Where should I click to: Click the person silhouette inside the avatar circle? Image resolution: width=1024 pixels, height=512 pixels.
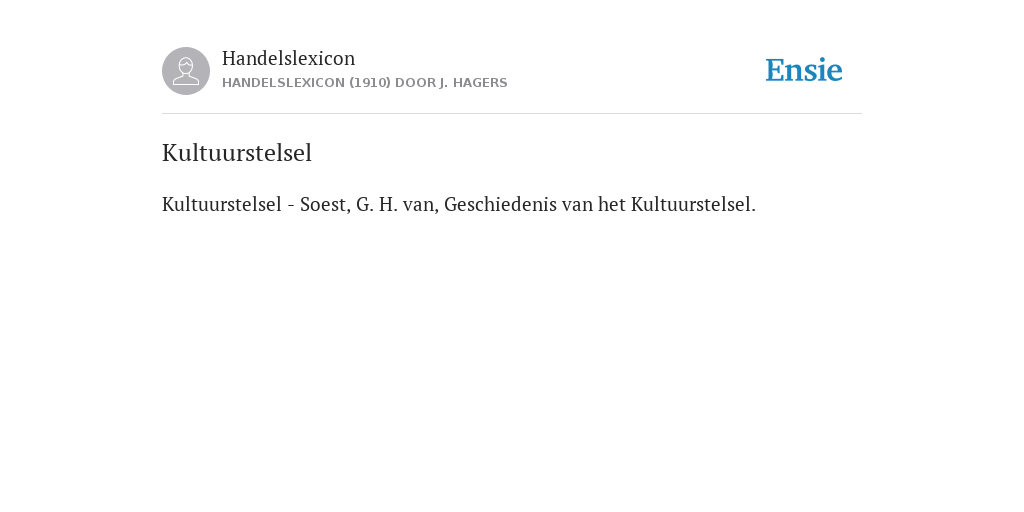coord(186,71)
